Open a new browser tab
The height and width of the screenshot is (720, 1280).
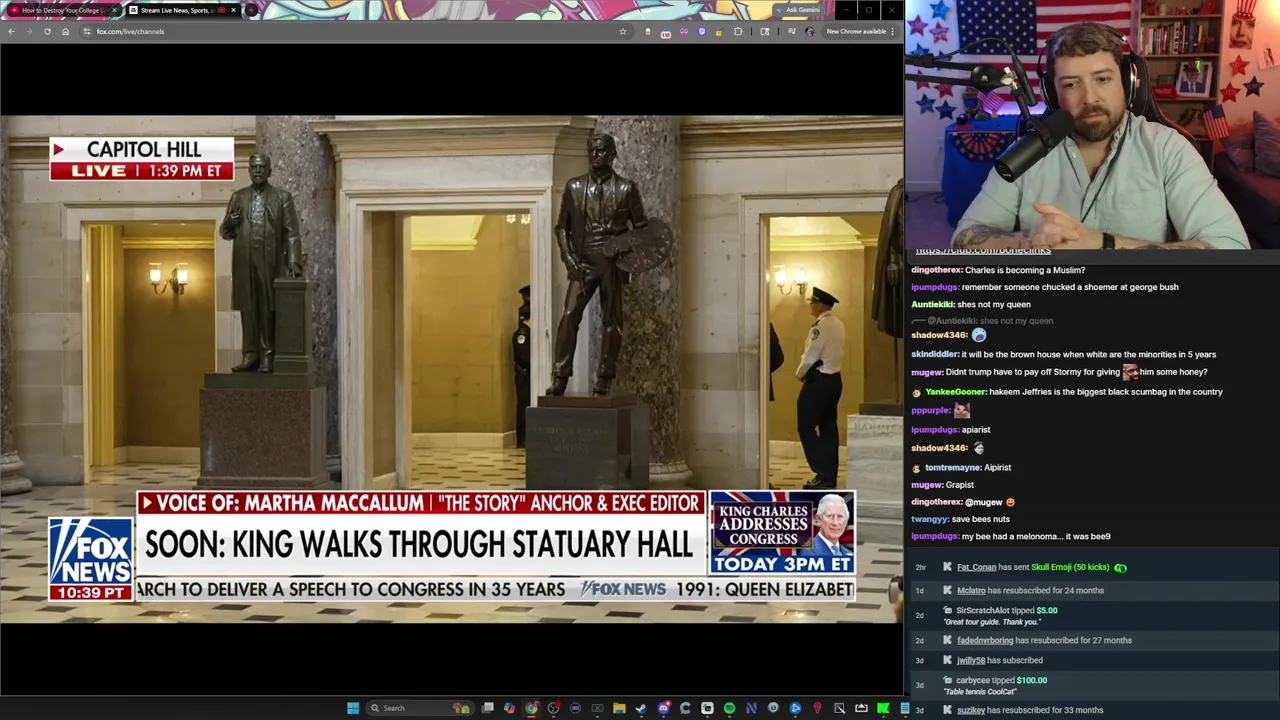(x=251, y=10)
